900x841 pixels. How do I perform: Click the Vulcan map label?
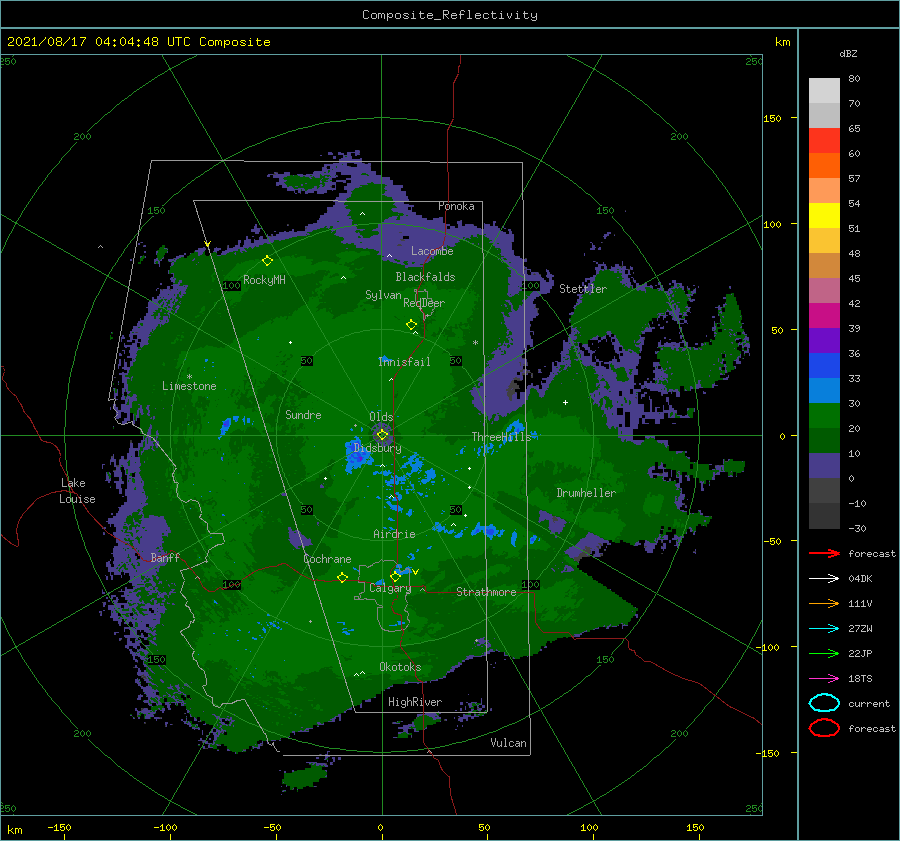click(x=508, y=743)
